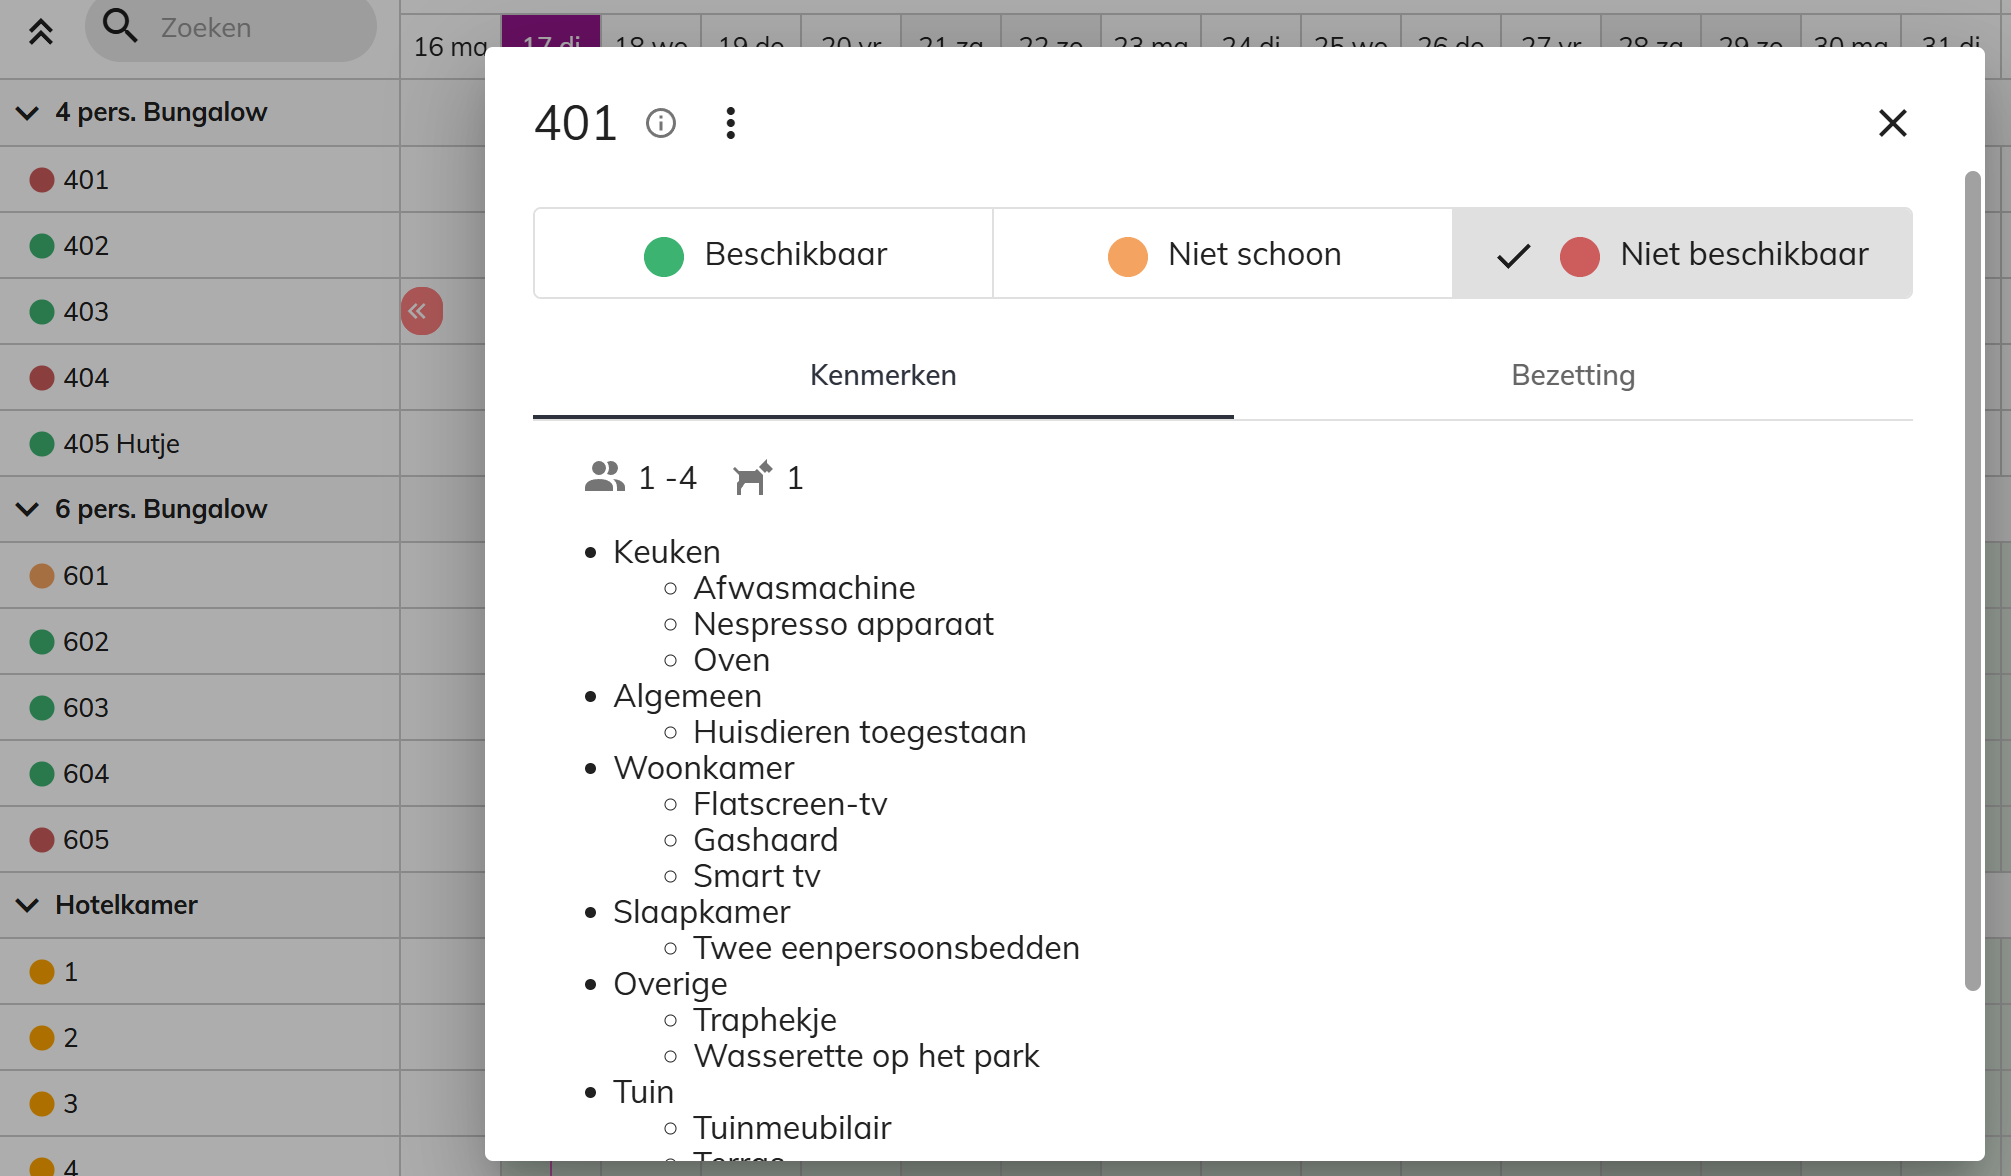The image size is (2011, 1176).
Task: Set status to Niet schoon
Action: [x=1223, y=254]
